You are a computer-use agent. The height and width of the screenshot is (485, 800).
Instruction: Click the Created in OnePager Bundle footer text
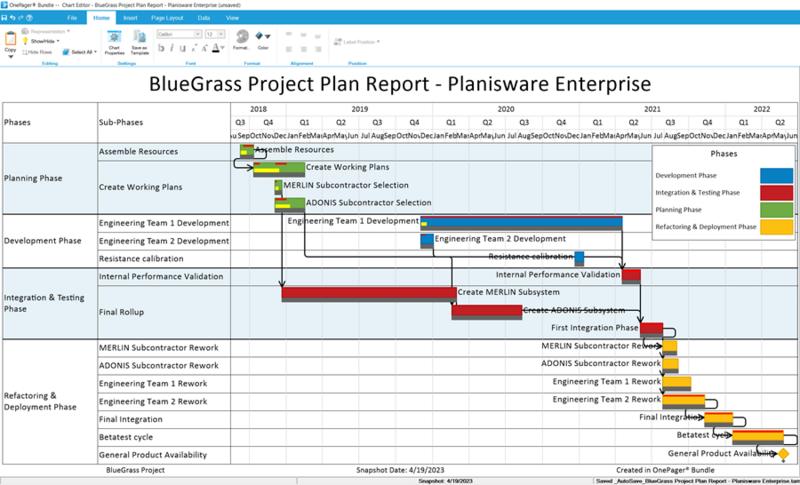[x=665, y=470]
